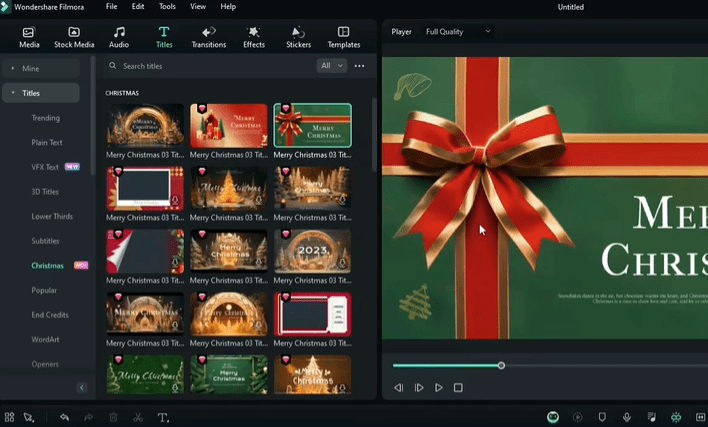Click the add text icon in timeline toolbar
The height and width of the screenshot is (427, 708).
tap(163, 417)
